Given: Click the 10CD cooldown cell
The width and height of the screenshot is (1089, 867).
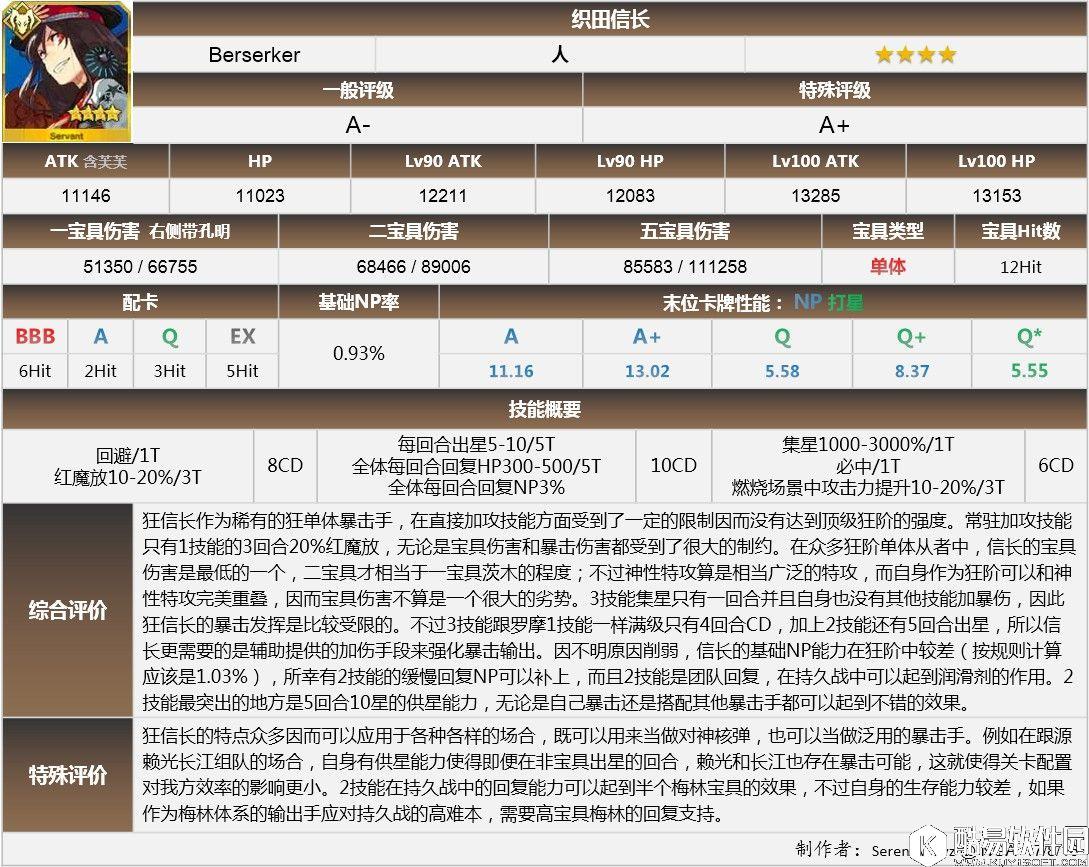Looking at the screenshot, I should coord(673,466).
